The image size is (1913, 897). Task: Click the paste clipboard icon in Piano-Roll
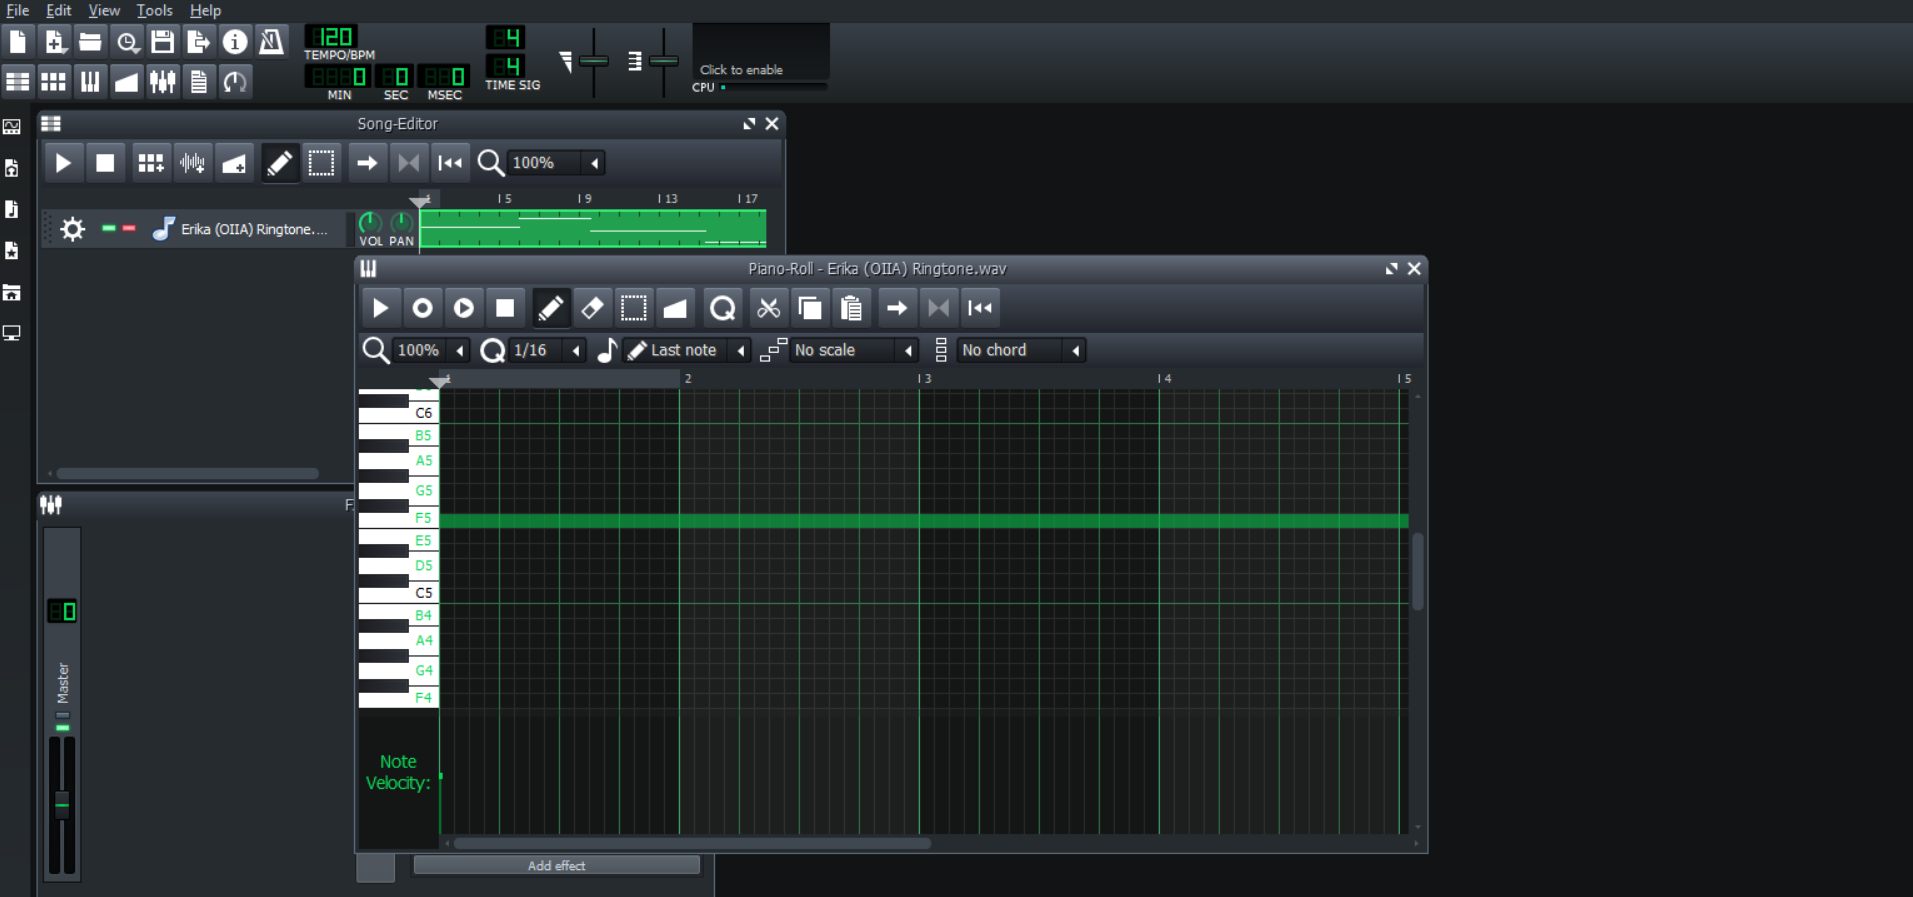tap(851, 308)
